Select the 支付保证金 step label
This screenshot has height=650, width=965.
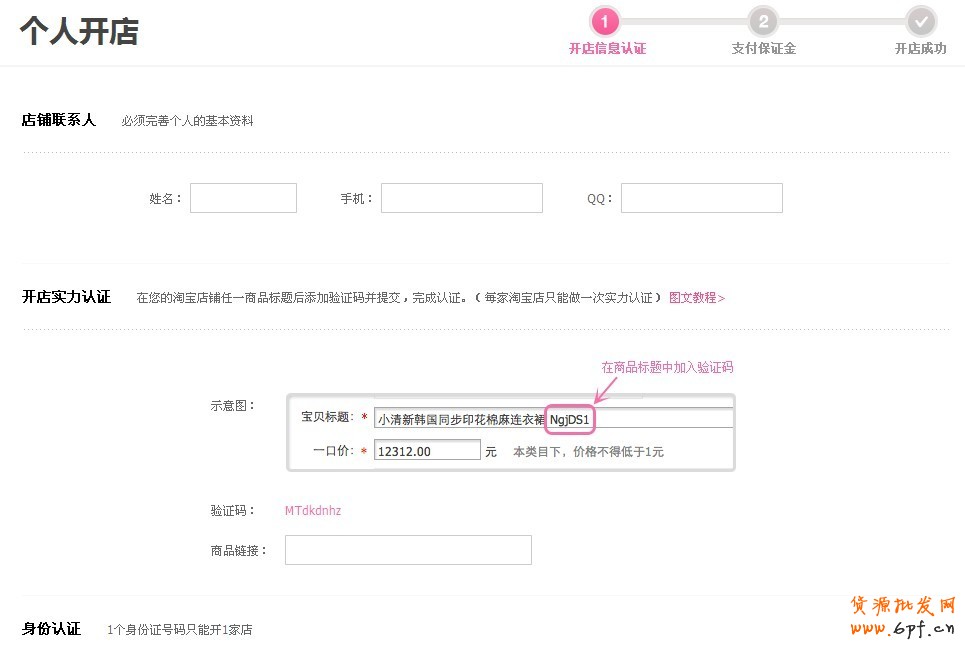(x=763, y=48)
